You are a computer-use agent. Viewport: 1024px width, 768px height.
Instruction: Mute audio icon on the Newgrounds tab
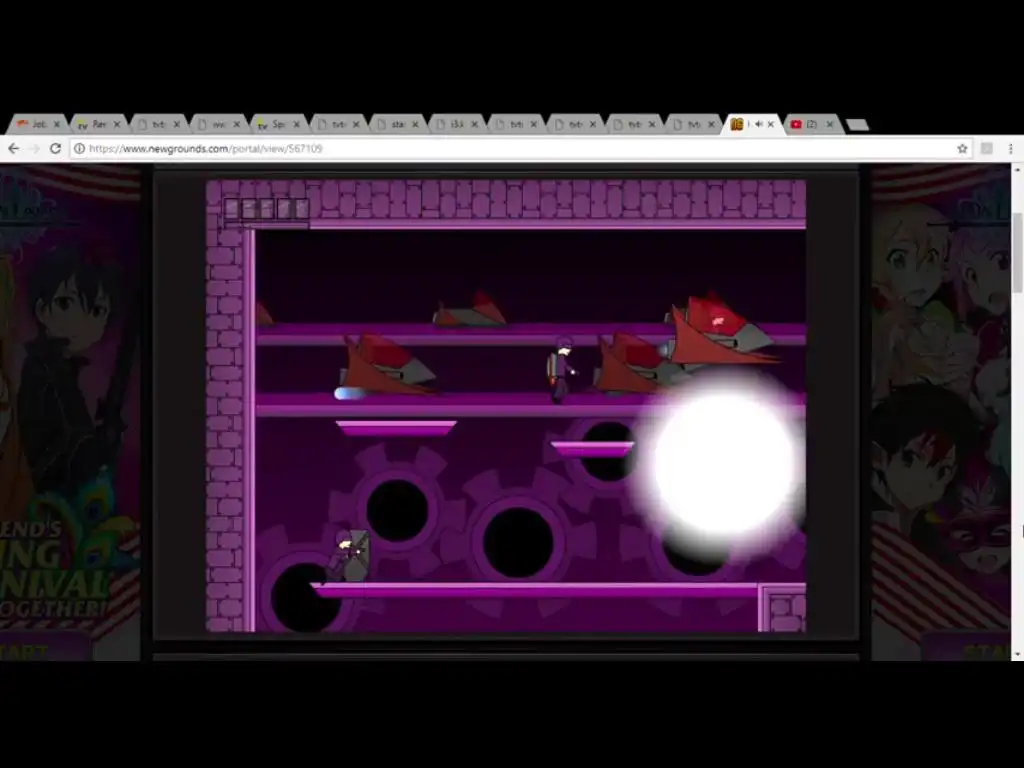(x=759, y=124)
